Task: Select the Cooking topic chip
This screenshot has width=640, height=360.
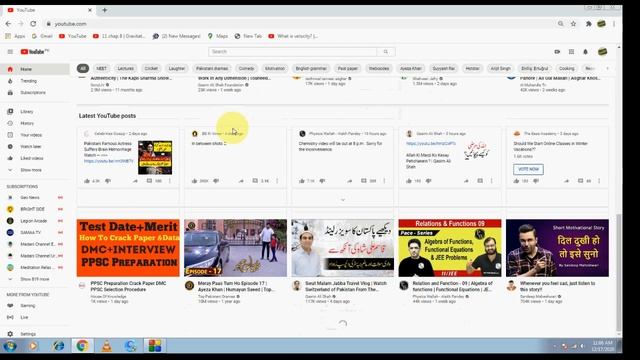Action: 567,69
